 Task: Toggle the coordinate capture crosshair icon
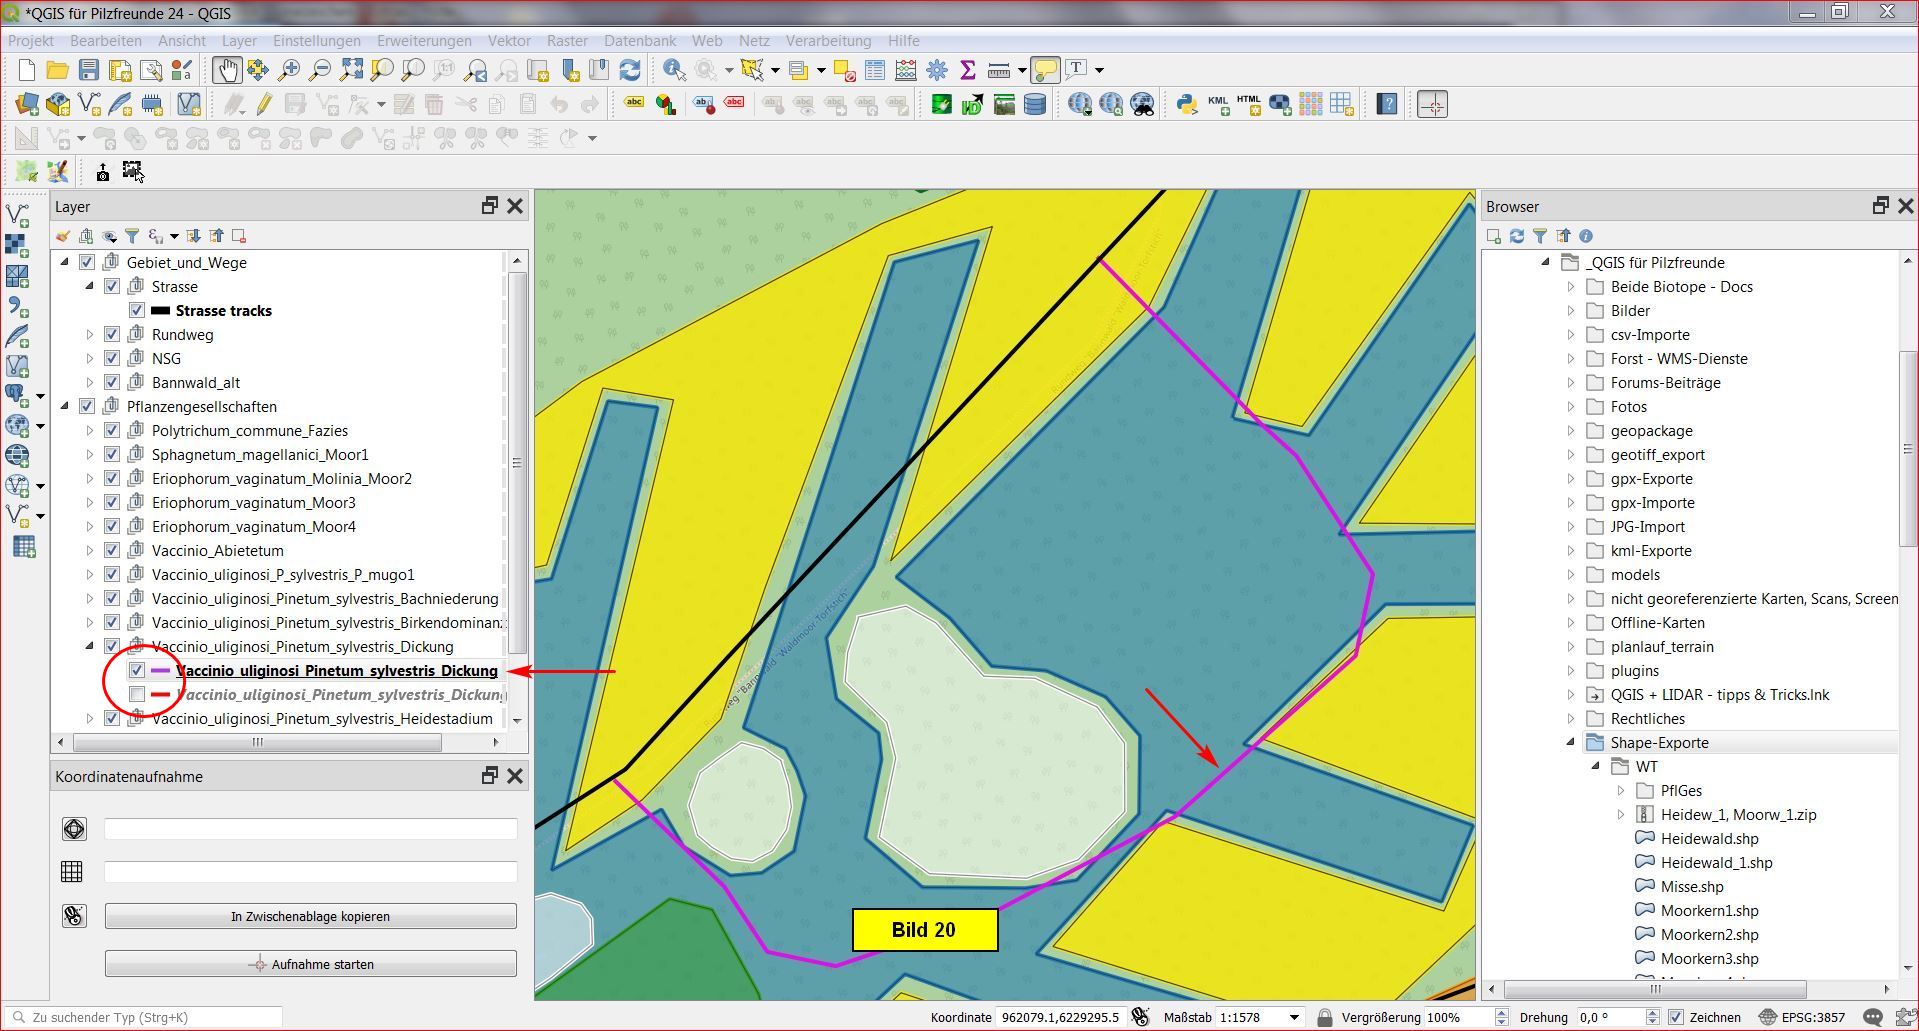[1432, 104]
